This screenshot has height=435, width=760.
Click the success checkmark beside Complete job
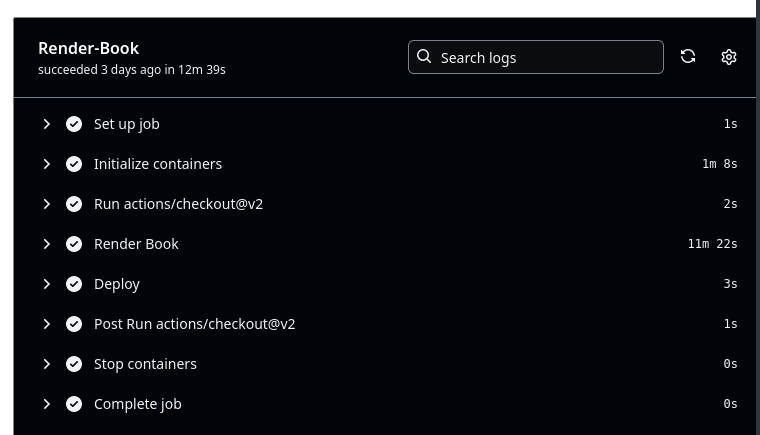tap(74, 404)
